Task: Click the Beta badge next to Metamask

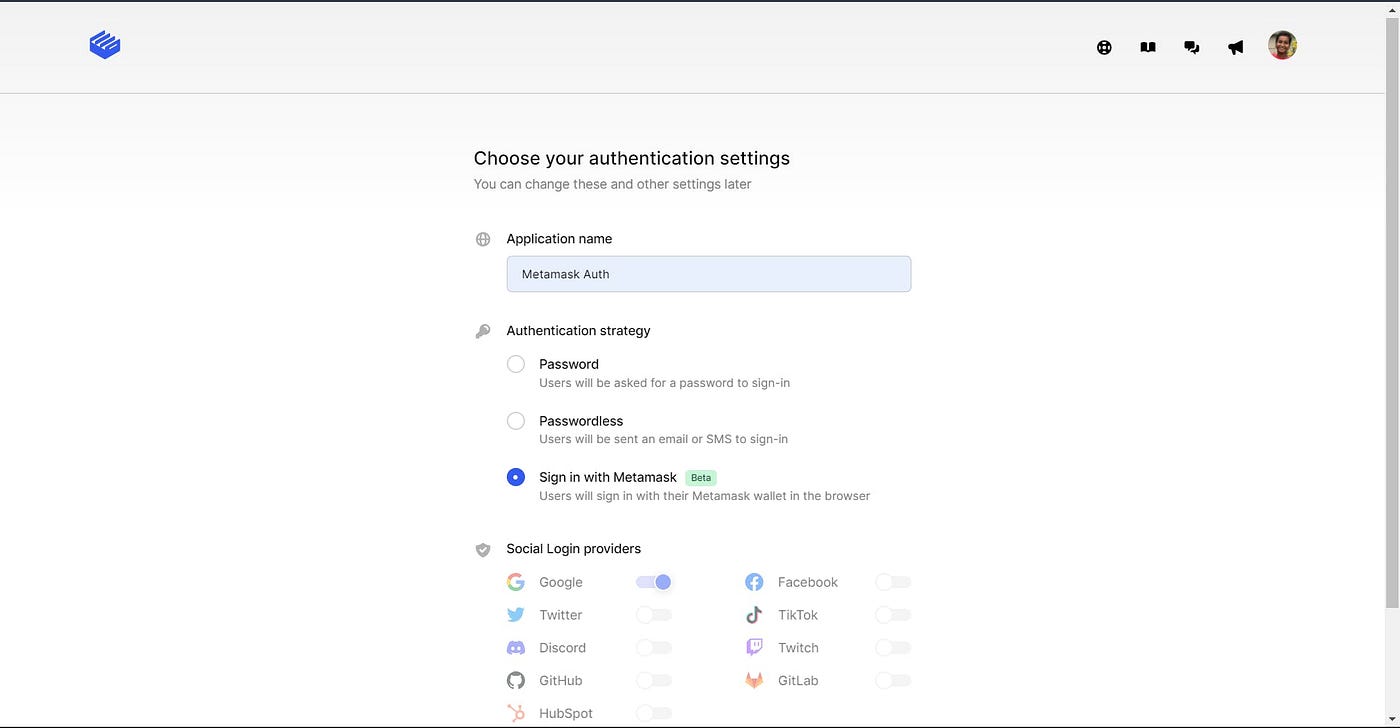Action: point(701,478)
